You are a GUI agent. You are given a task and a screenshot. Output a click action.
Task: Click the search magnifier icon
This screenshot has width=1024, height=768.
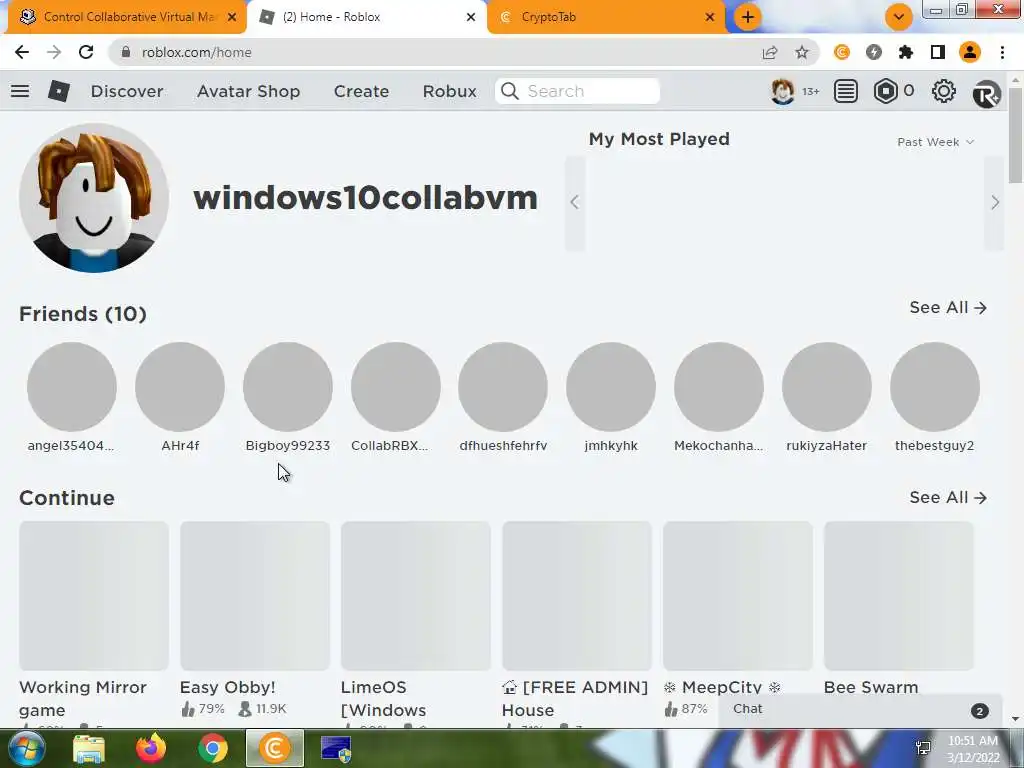tap(510, 91)
